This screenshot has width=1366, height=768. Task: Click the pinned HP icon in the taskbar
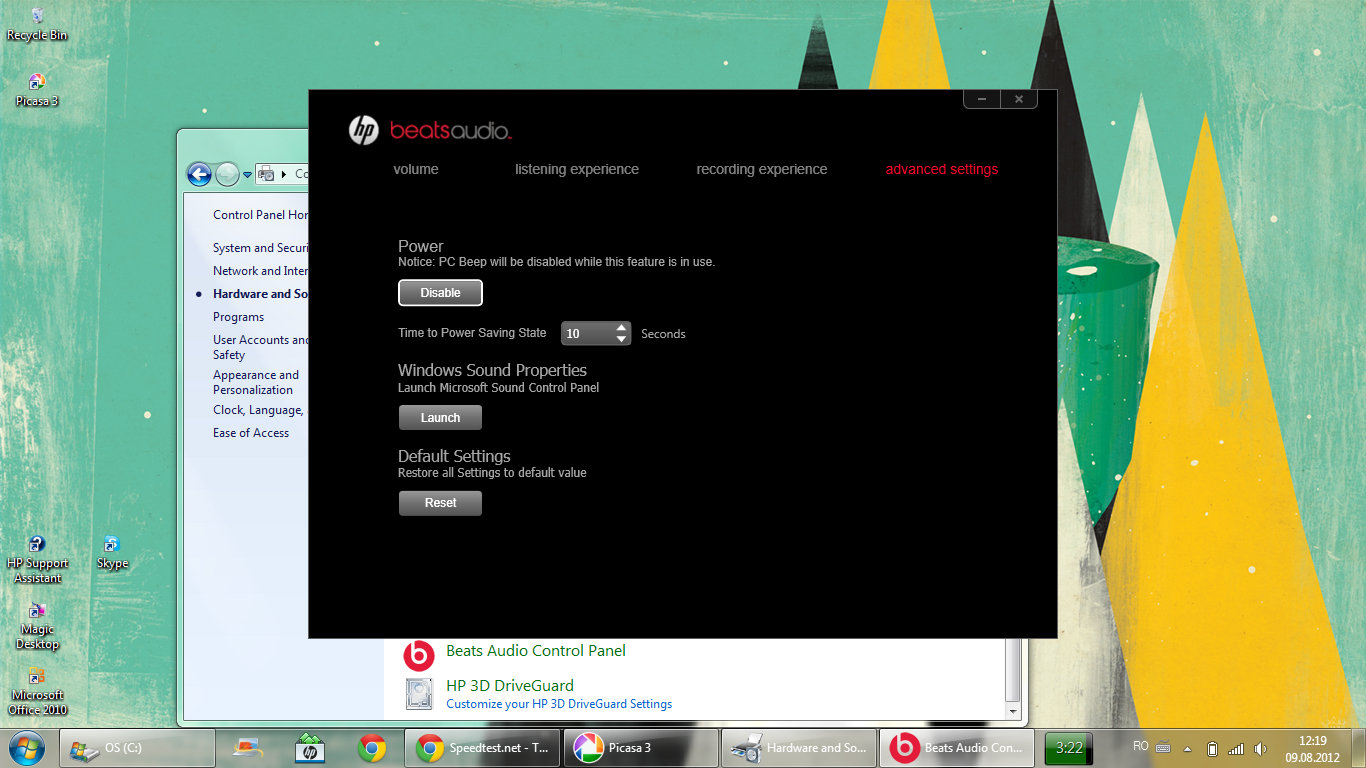[x=309, y=747]
